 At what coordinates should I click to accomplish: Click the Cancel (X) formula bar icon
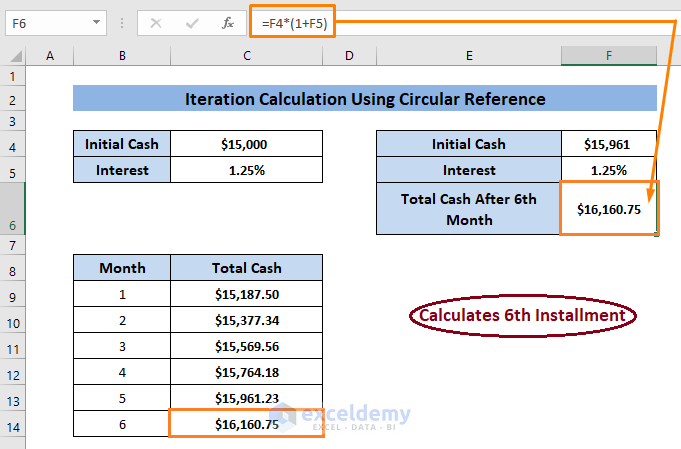coord(155,22)
